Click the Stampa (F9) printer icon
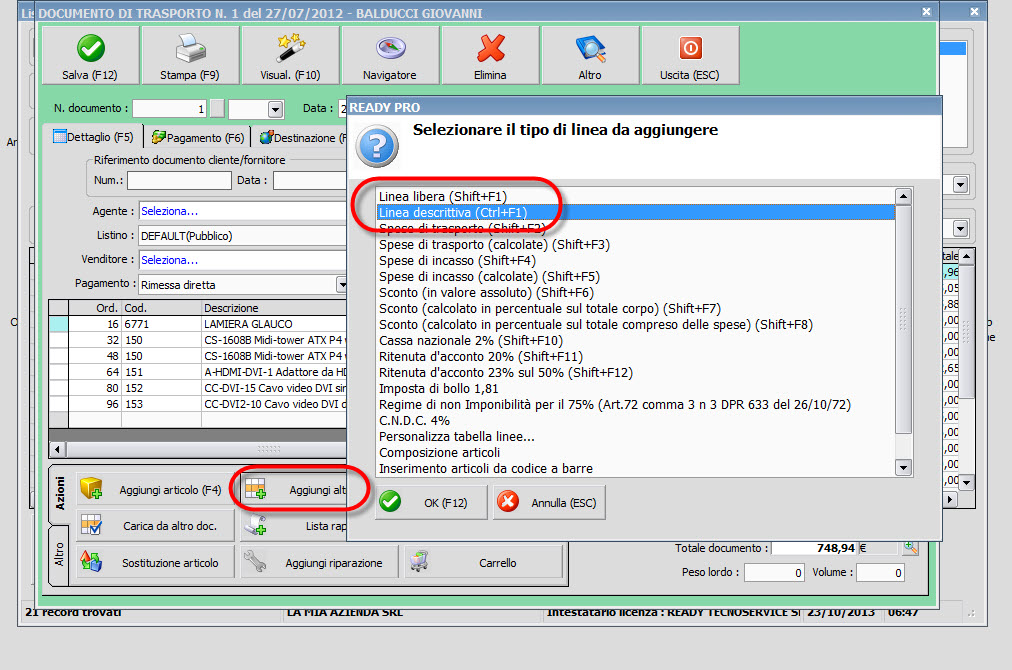Image resolution: width=1012 pixels, height=670 pixels. click(190, 48)
